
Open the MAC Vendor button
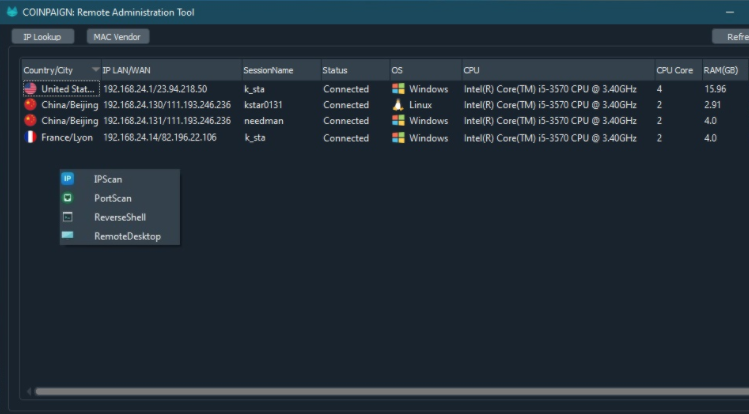118,37
